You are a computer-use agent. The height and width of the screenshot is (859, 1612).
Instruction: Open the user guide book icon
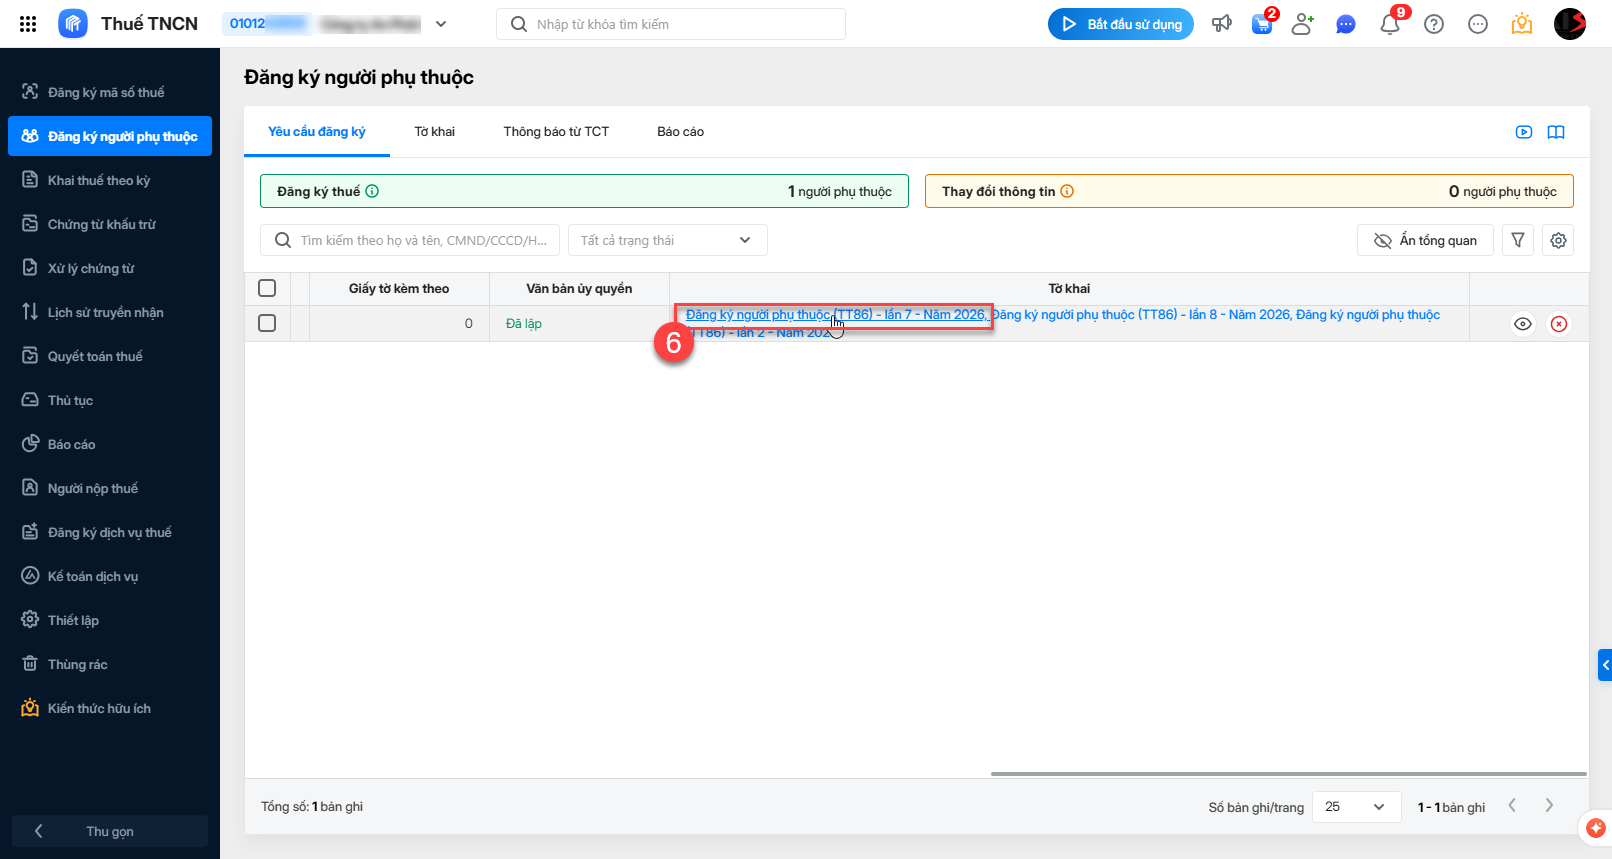[1556, 132]
